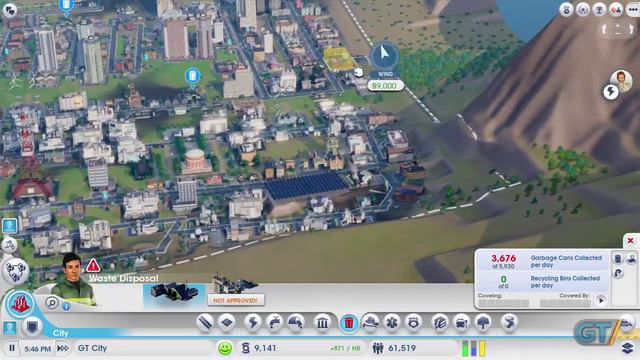Image resolution: width=640 pixels, height=360 pixels.
Task: Click the 5:46 PM clock
Action: [38, 349]
